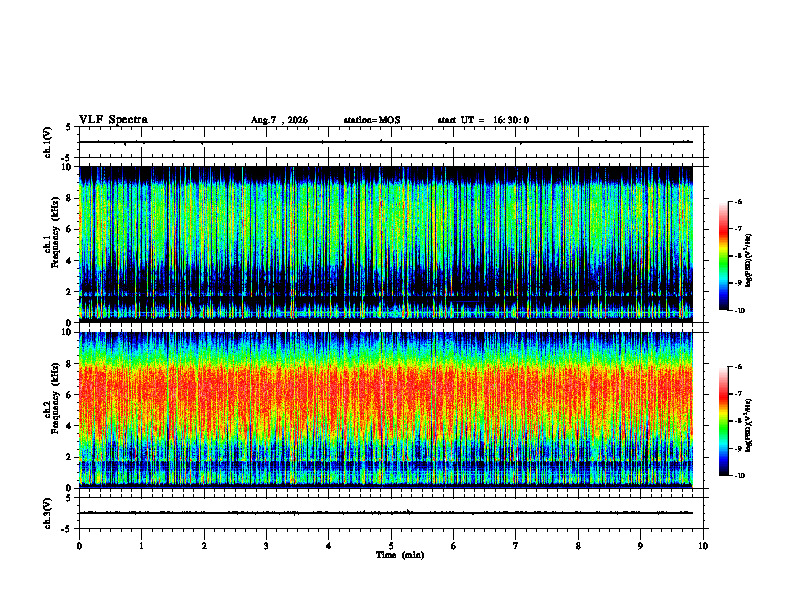Click time axis tick label "6"
This screenshot has height=612, width=792.
(454, 546)
